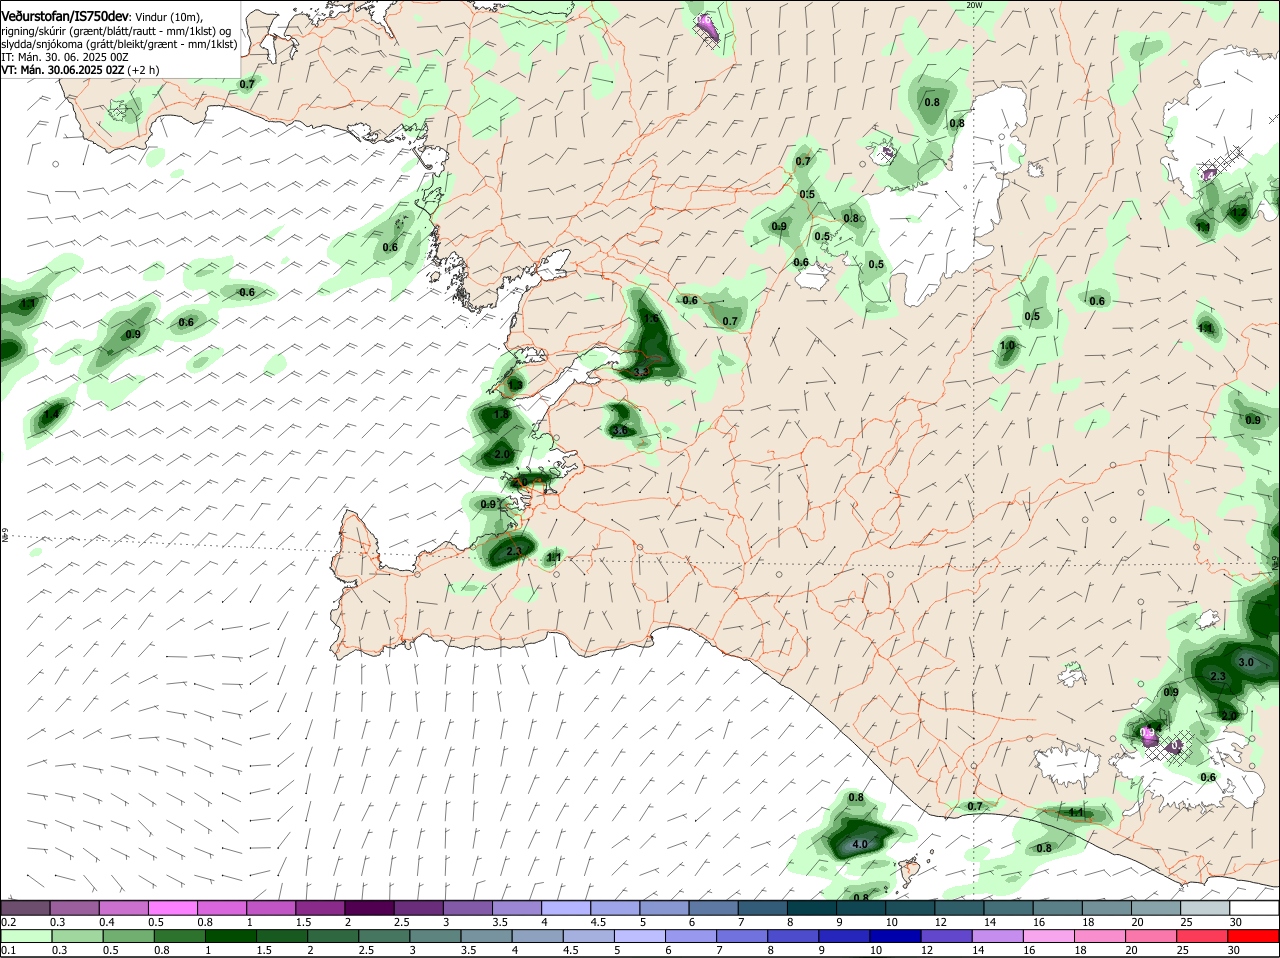The image size is (1280, 958).
Task: Click the 1.3 precipitation value
Action: pyautogui.click(x=516, y=385)
